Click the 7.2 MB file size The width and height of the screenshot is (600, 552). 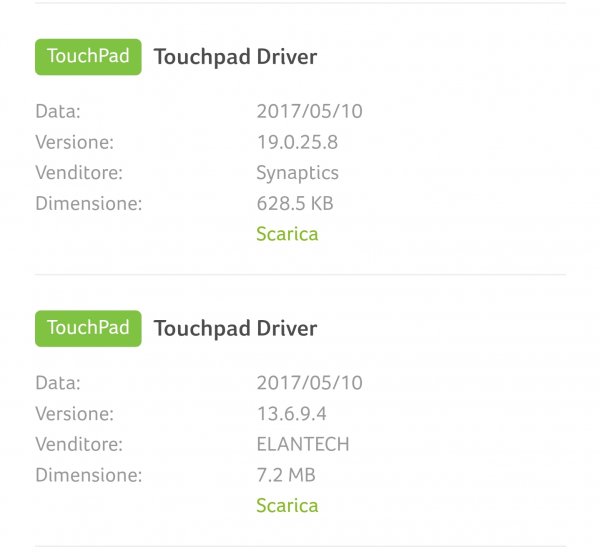tap(286, 475)
